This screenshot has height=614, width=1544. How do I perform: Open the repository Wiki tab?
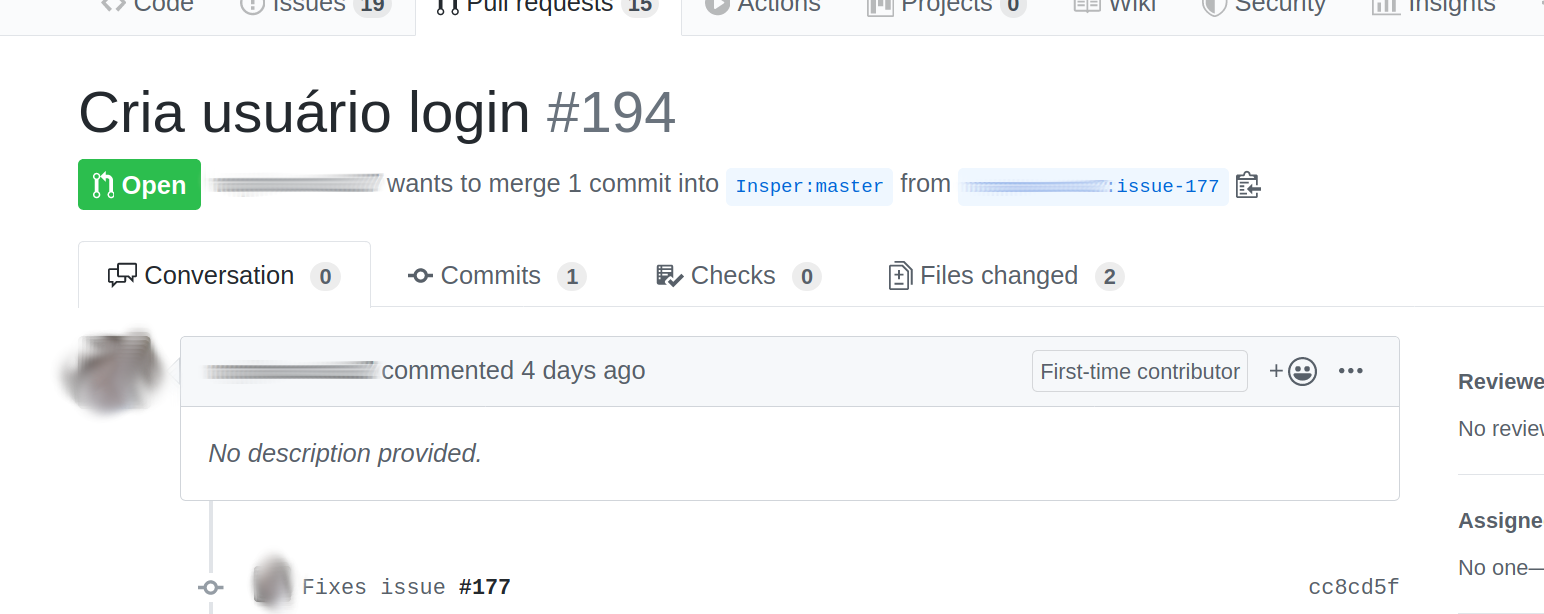coord(1114,8)
